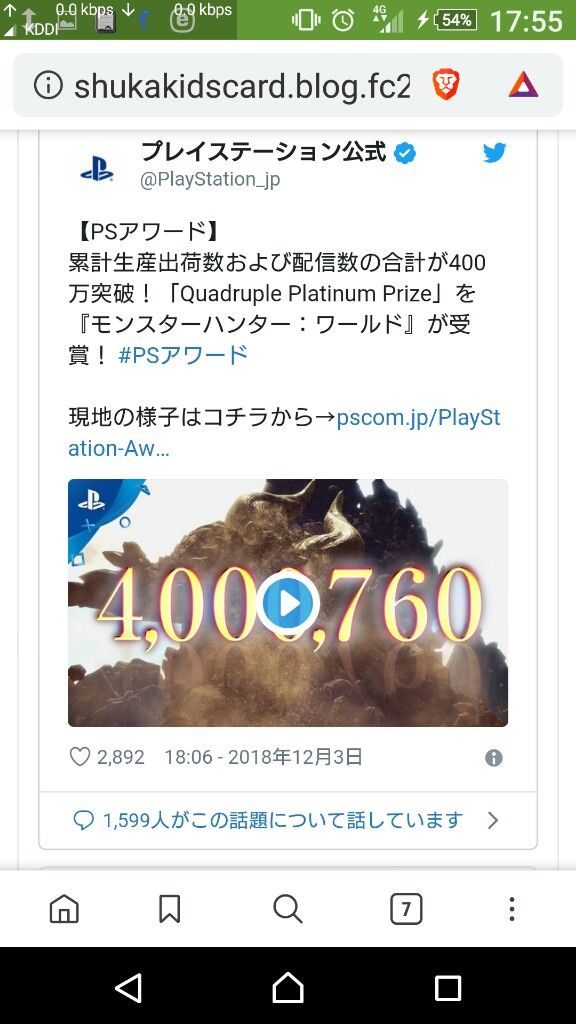
Task: Tap the site info circle icon
Action: [48, 86]
